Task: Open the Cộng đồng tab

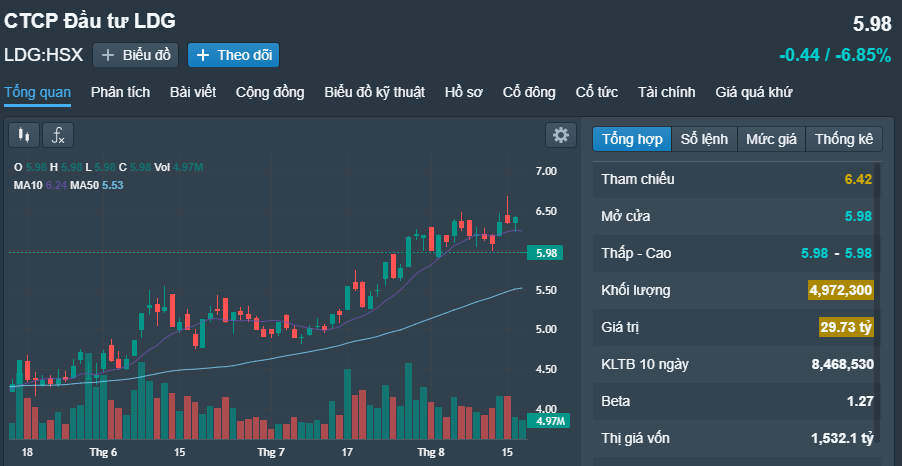Action: [270, 92]
